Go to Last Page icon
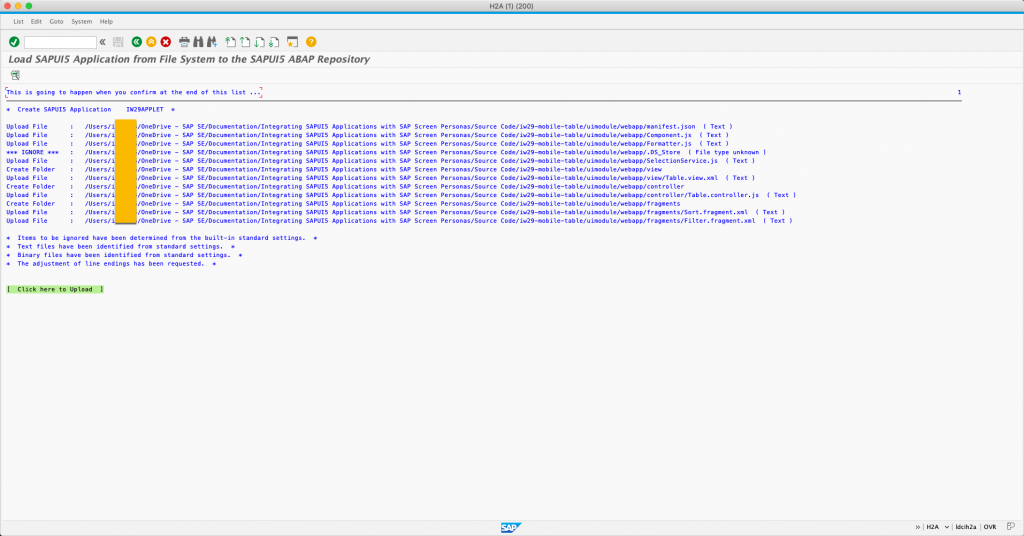The width and height of the screenshot is (1024, 536). point(274,42)
